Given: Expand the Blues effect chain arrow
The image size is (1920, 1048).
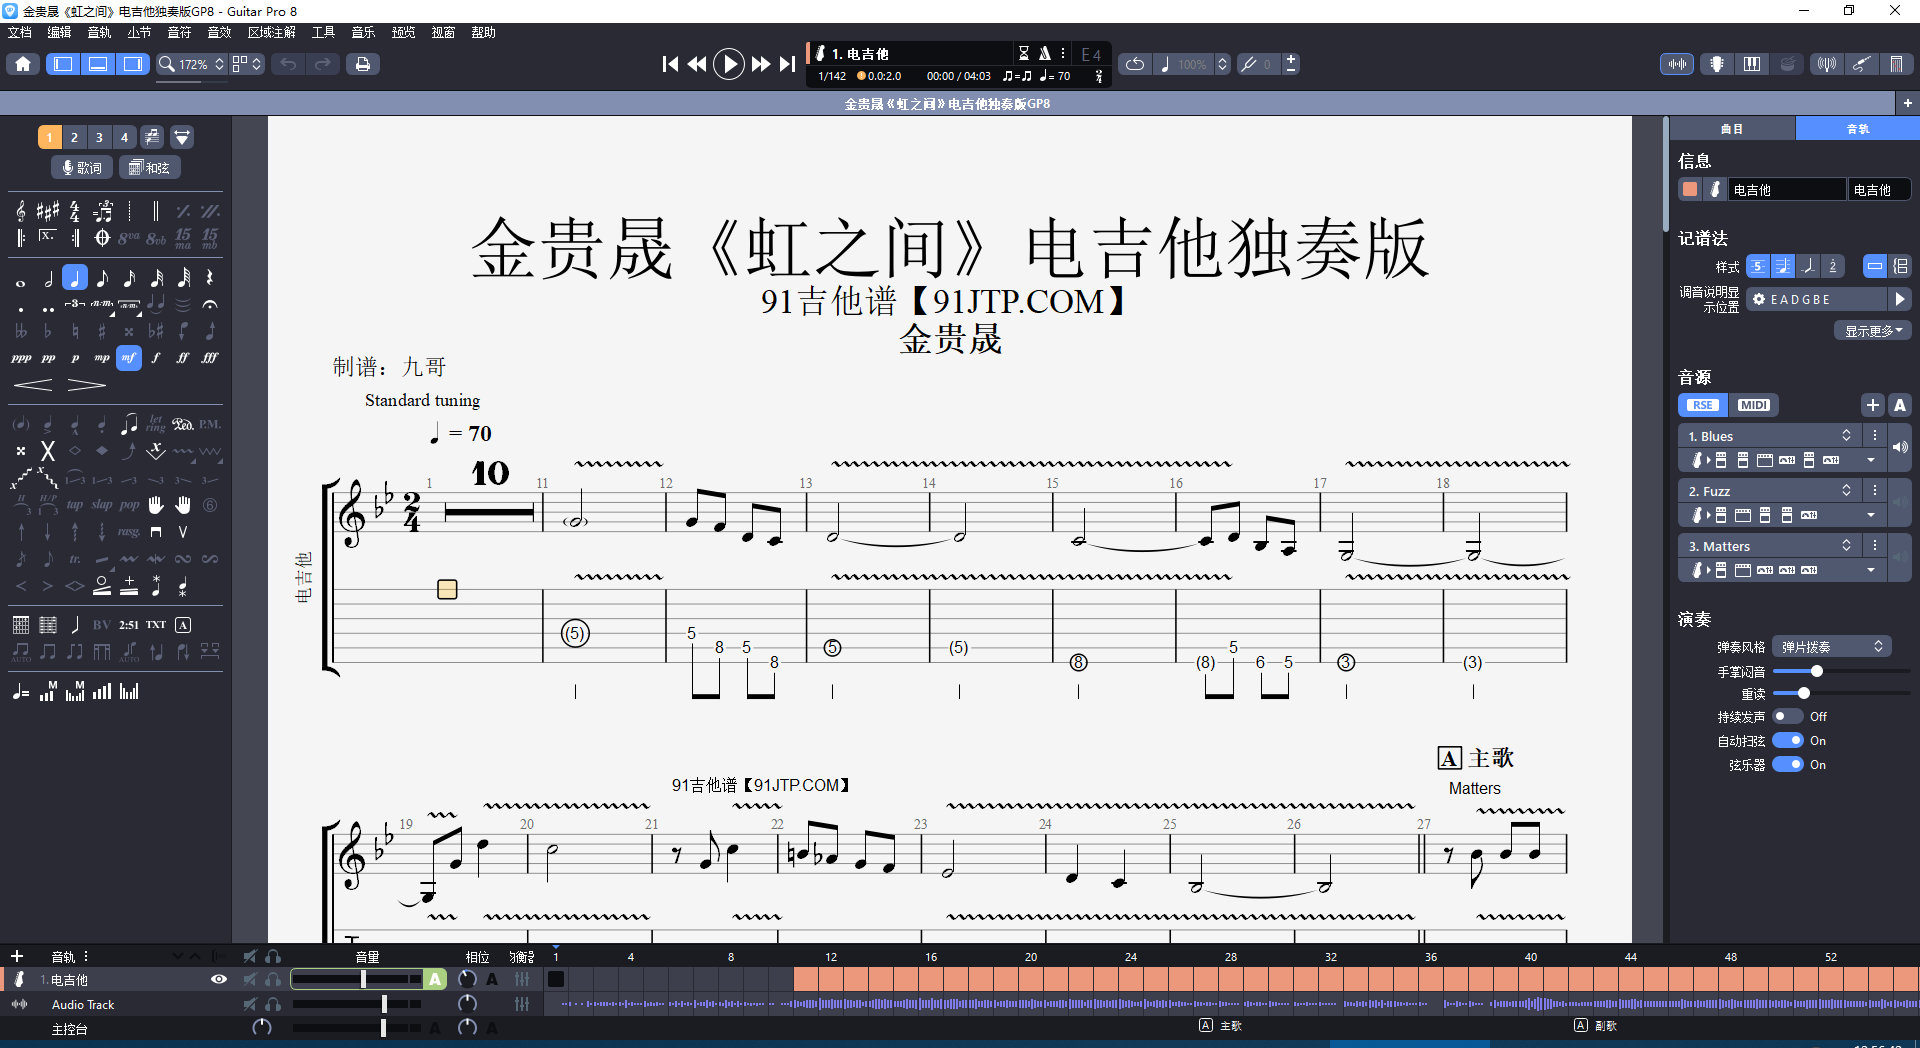Looking at the screenshot, I should (x=1870, y=460).
